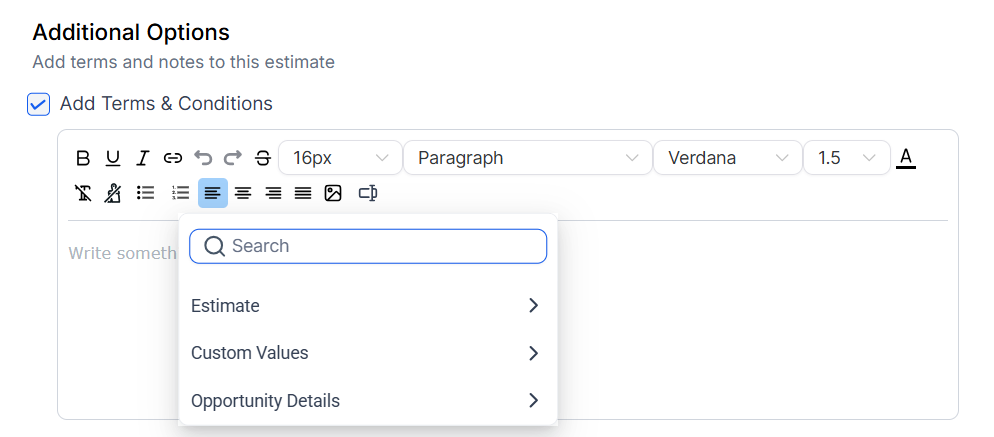Insert an image into the terms
This screenshot has width=994, height=437.
(x=333, y=193)
